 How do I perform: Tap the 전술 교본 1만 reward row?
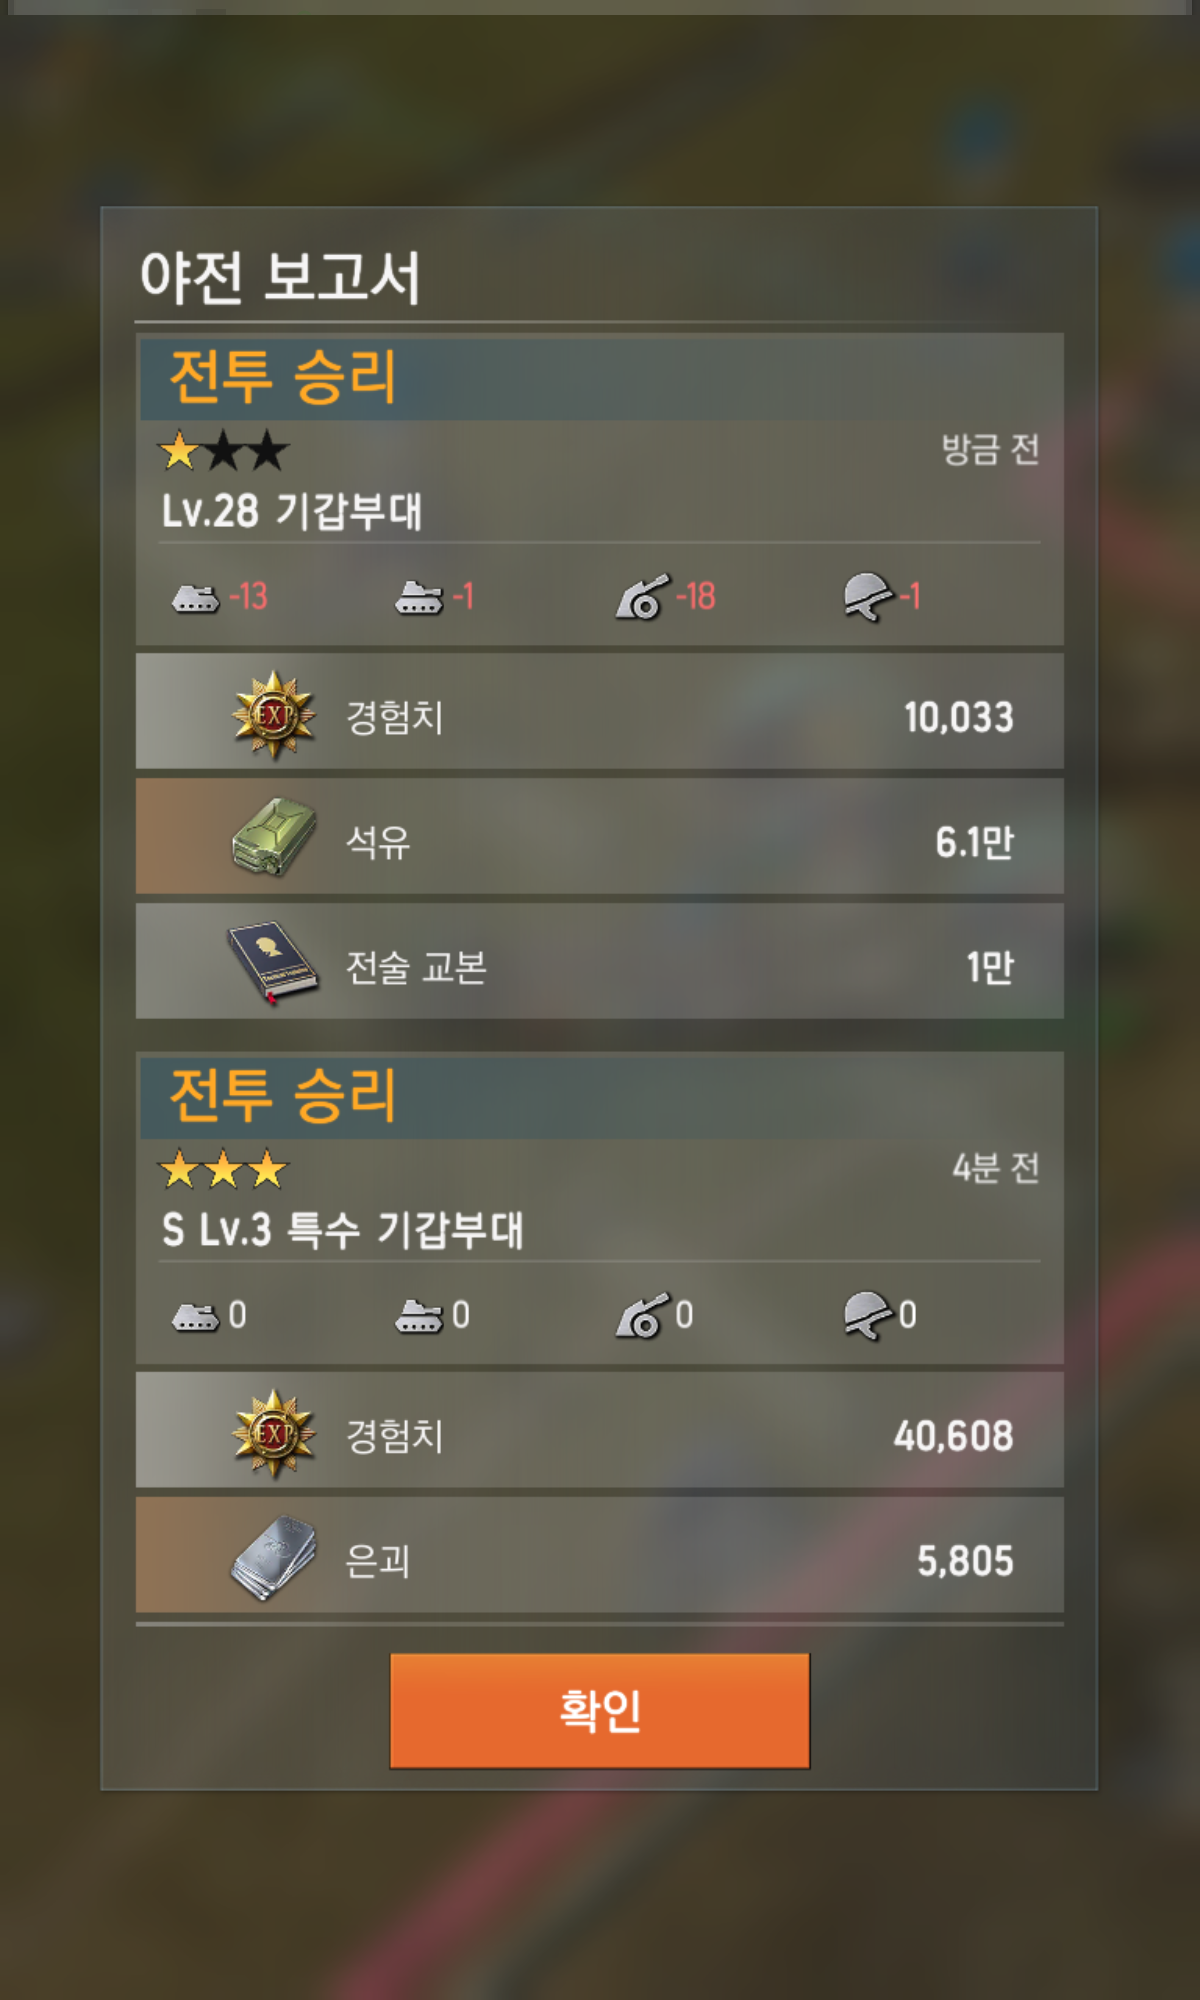[600, 962]
